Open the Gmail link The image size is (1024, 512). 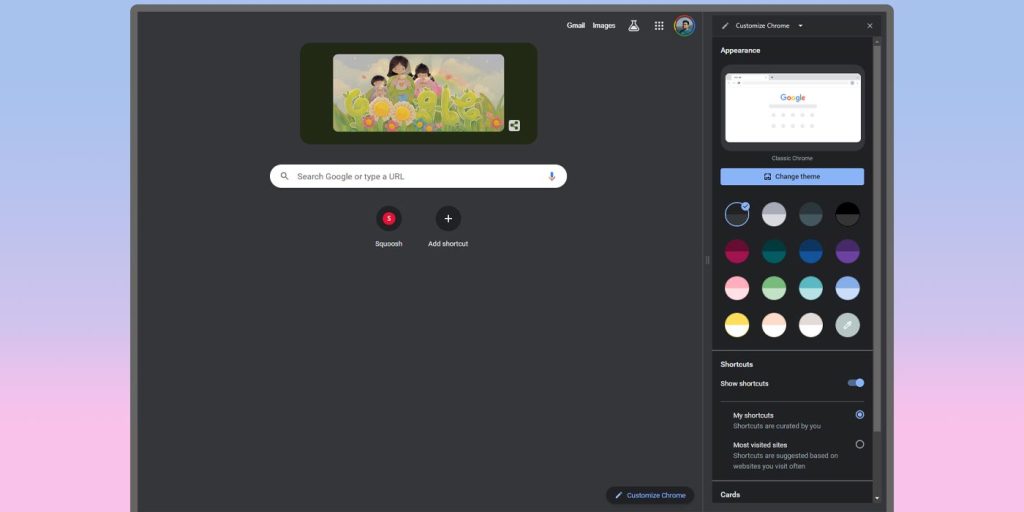[575, 26]
